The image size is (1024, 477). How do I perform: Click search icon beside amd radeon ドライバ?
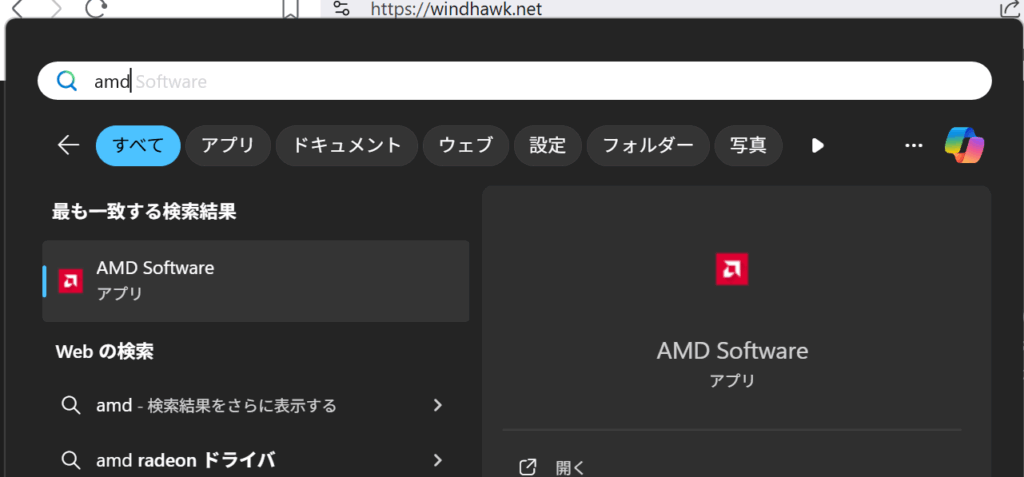71,461
